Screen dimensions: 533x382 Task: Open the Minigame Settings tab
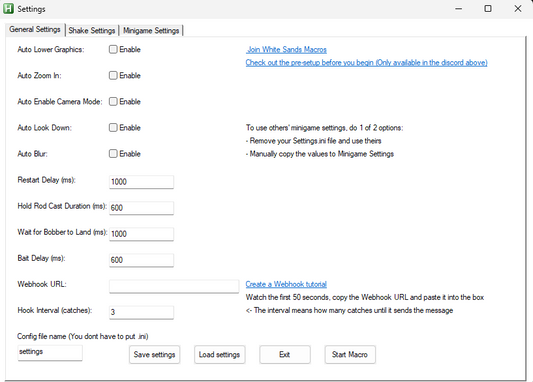151,31
